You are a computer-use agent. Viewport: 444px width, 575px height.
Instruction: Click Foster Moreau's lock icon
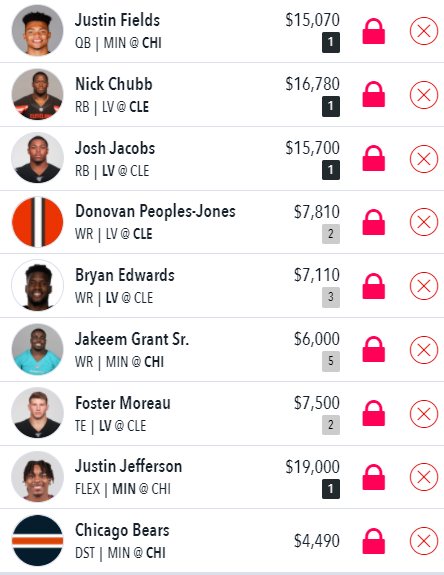374,413
